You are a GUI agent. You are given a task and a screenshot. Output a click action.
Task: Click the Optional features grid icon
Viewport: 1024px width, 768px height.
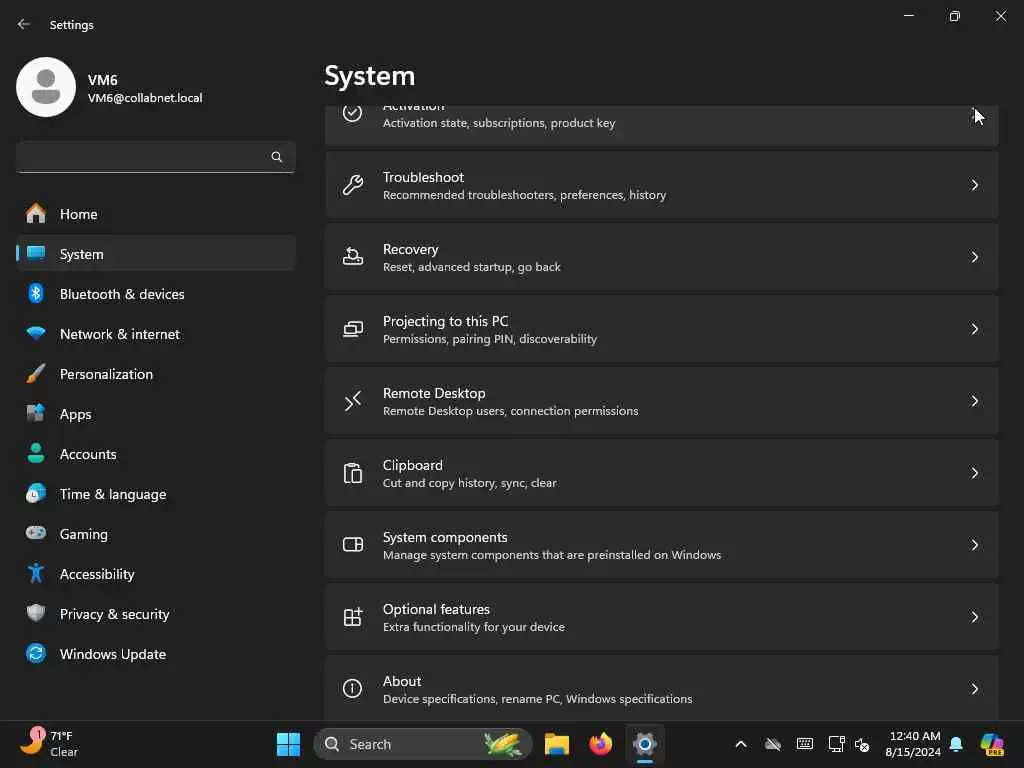(353, 616)
